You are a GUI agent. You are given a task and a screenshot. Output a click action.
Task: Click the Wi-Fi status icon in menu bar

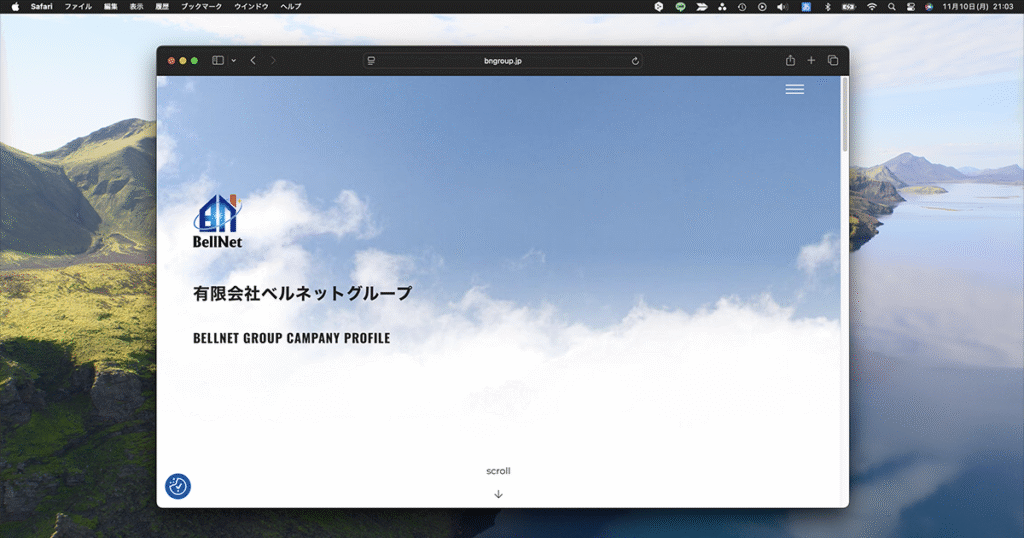point(871,6)
